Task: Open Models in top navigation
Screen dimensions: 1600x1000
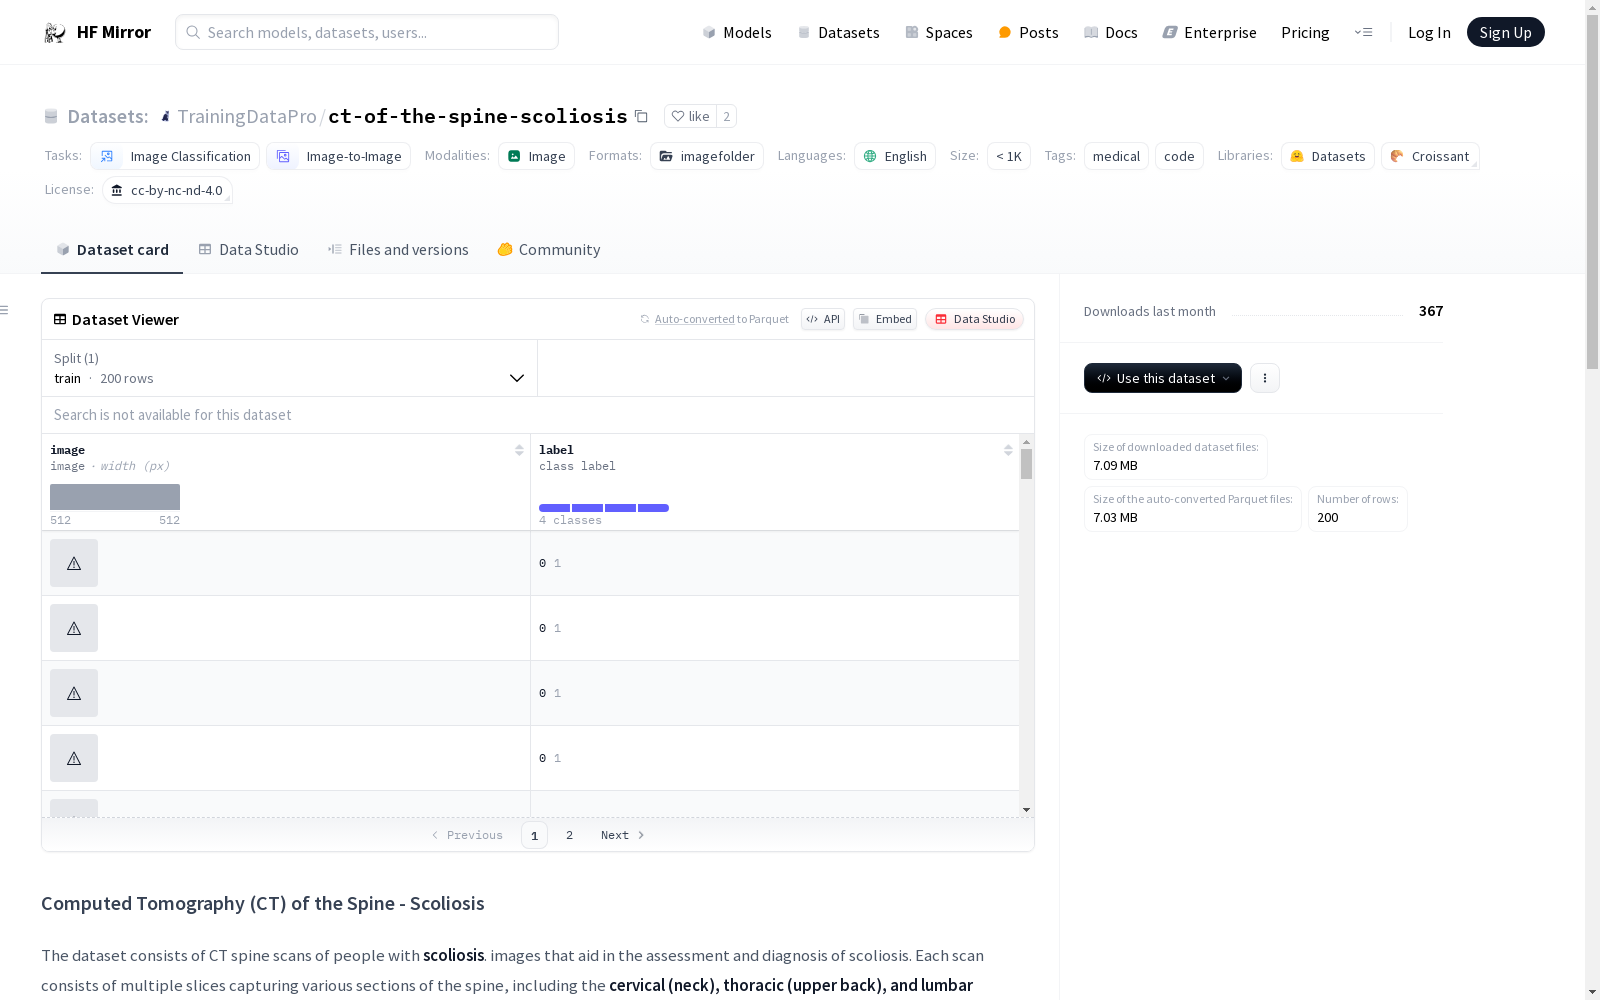Action: pyautogui.click(x=737, y=32)
